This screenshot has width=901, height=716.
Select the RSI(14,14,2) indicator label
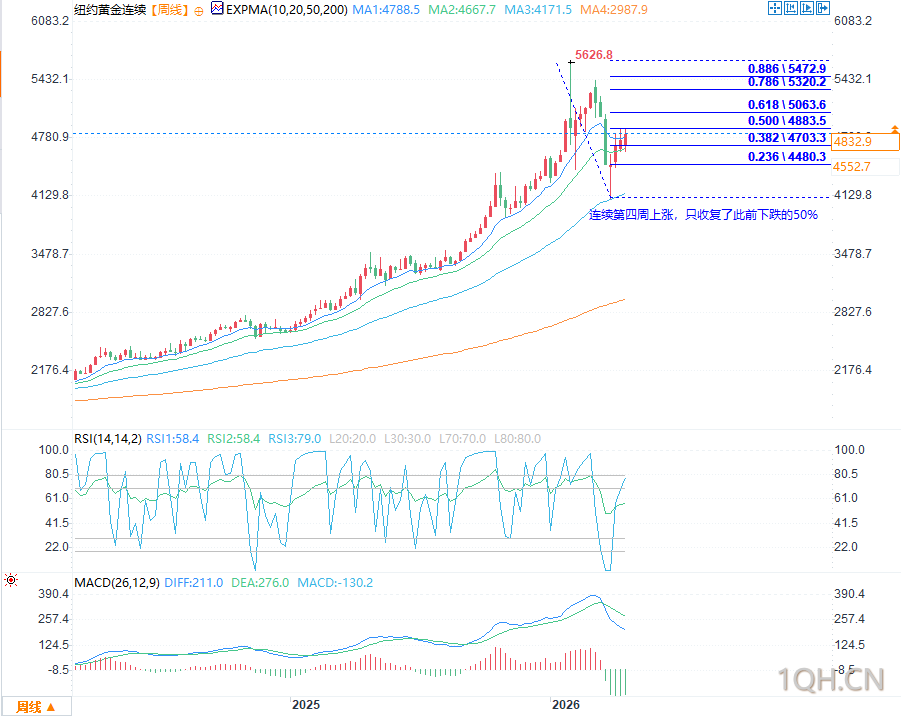[107, 439]
